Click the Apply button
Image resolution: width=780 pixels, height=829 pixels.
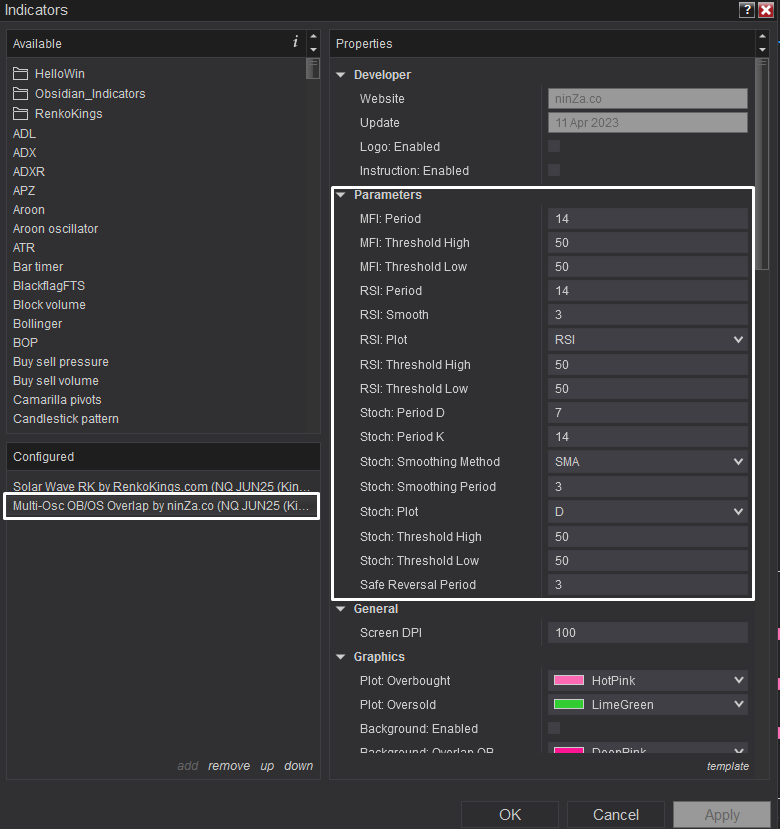coord(722,815)
